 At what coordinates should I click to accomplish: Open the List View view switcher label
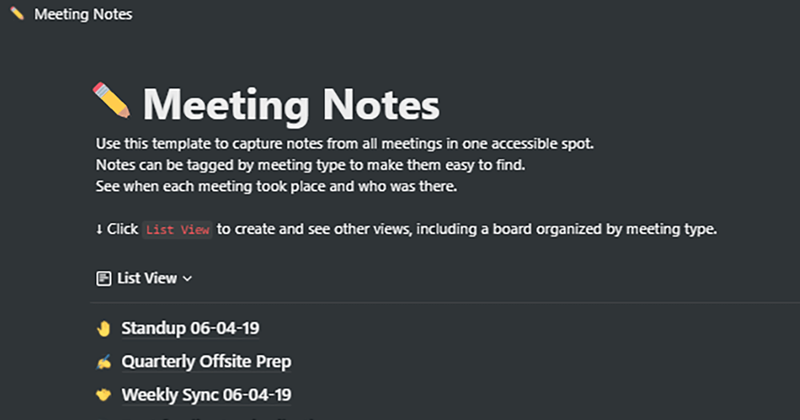pos(147,278)
